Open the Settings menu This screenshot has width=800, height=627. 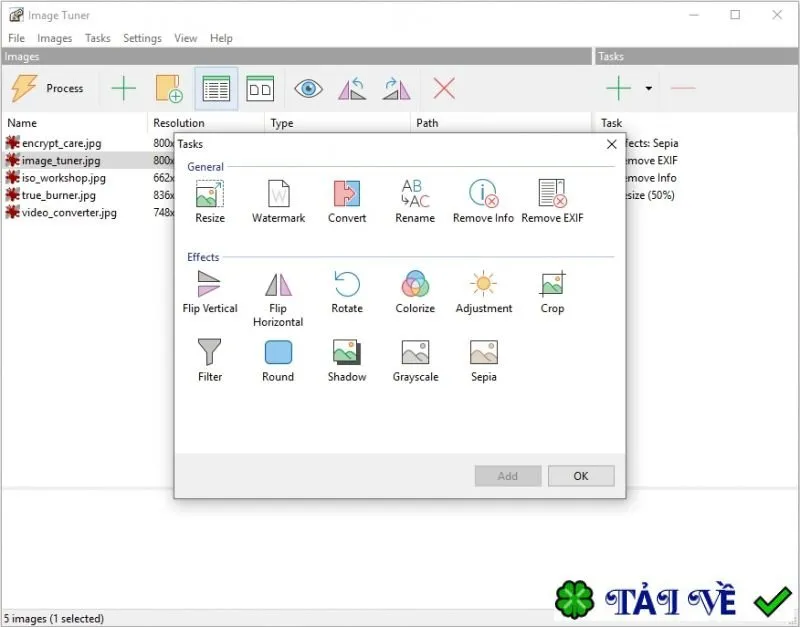coord(142,38)
